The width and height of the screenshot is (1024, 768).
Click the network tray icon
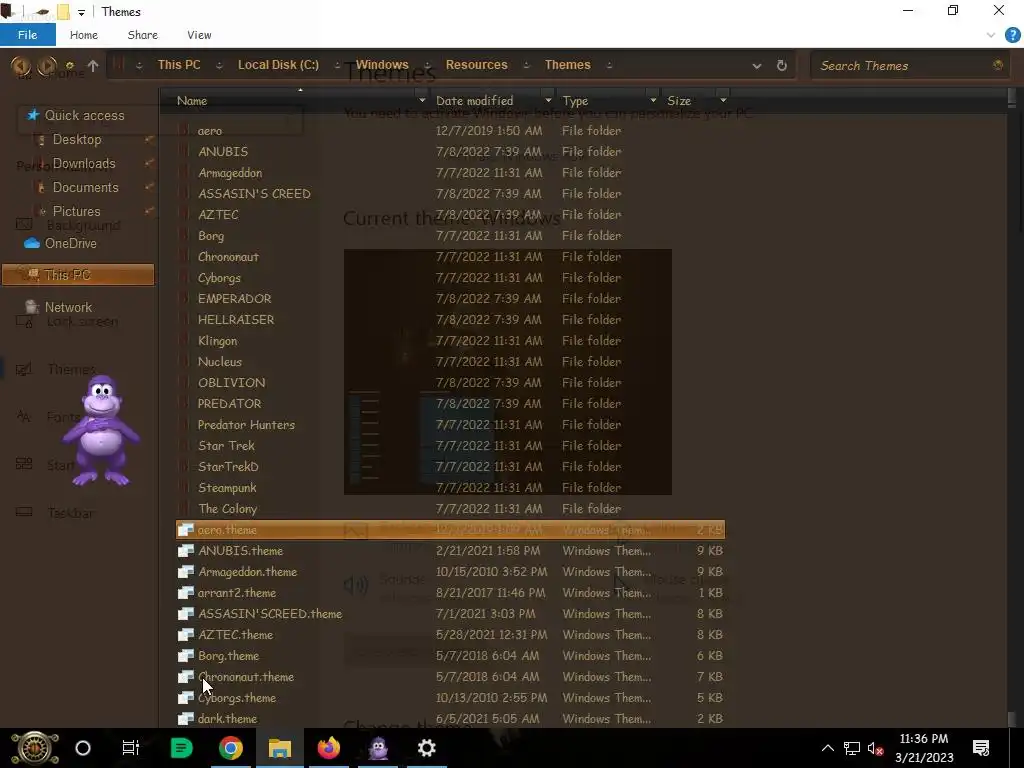click(x=852, y=748)
